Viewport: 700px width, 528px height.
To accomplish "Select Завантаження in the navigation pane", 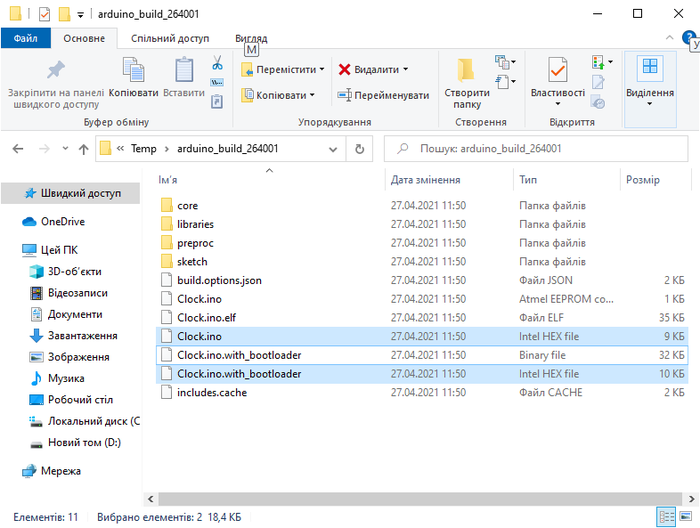I will point(82,336).
